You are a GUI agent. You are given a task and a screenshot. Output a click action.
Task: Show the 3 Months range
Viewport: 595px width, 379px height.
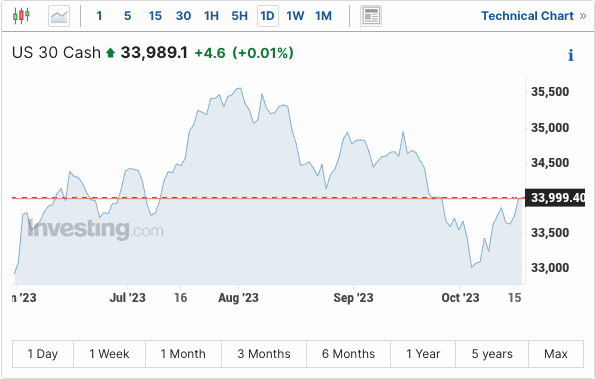click(264, 354)
